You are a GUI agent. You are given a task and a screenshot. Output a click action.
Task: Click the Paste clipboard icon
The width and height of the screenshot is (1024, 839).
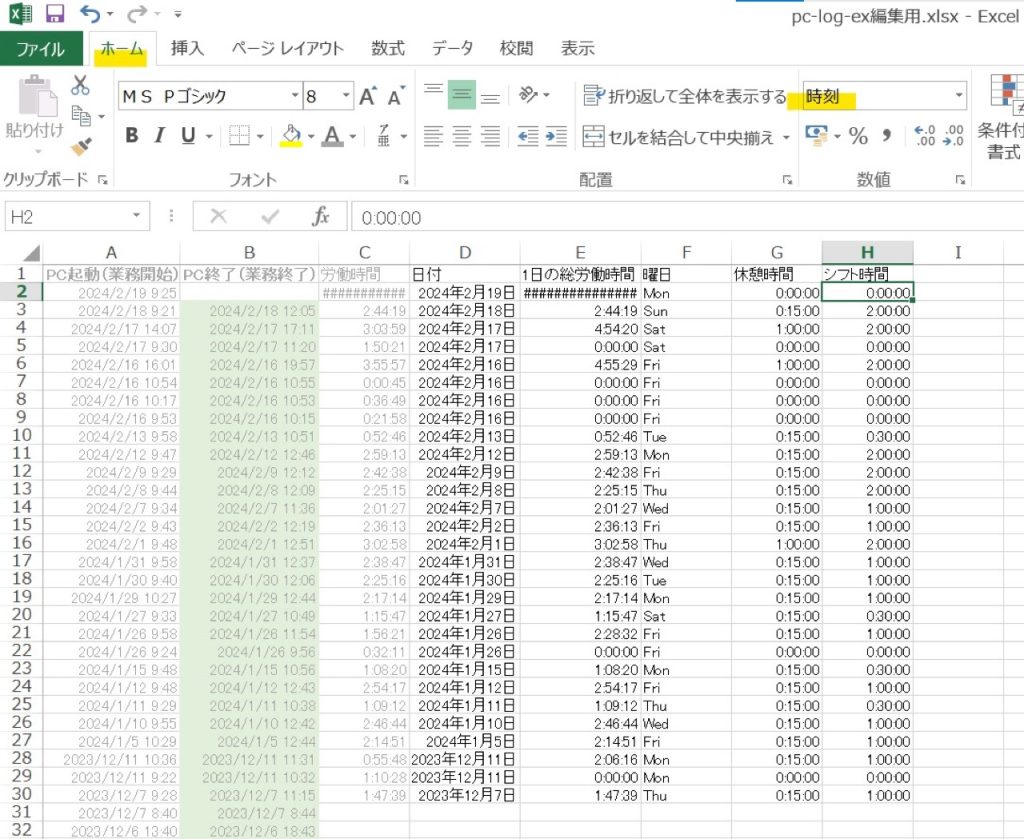(37, 96)
